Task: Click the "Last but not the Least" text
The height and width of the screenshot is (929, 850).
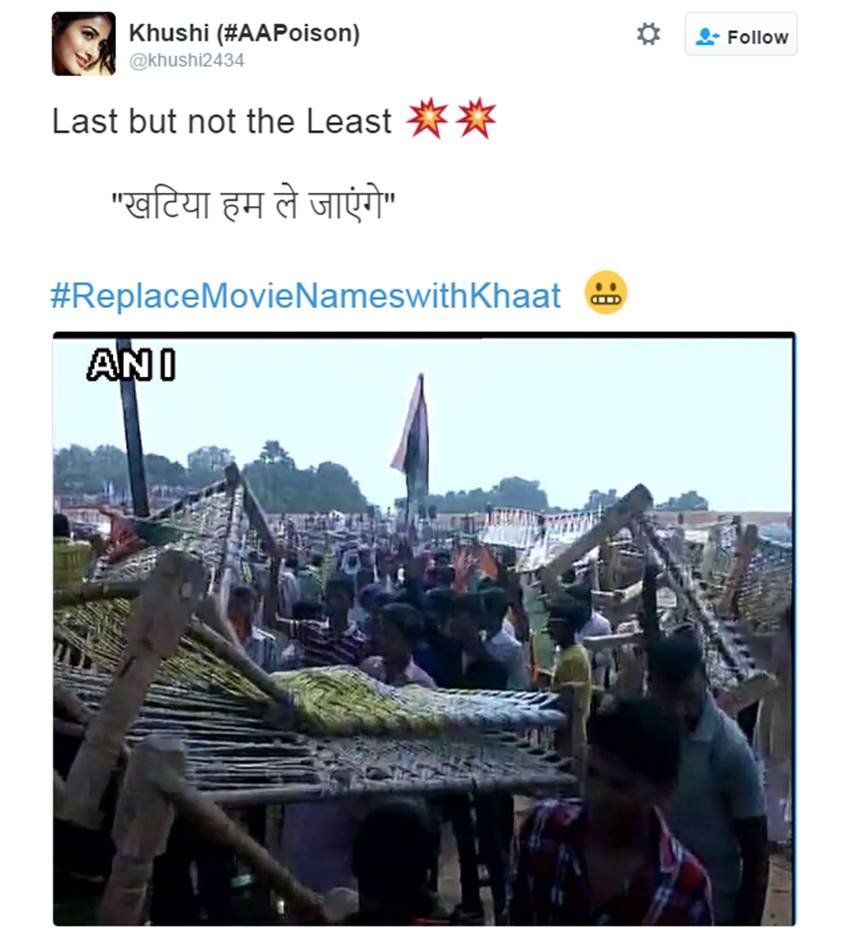Action: click(222, 121)
